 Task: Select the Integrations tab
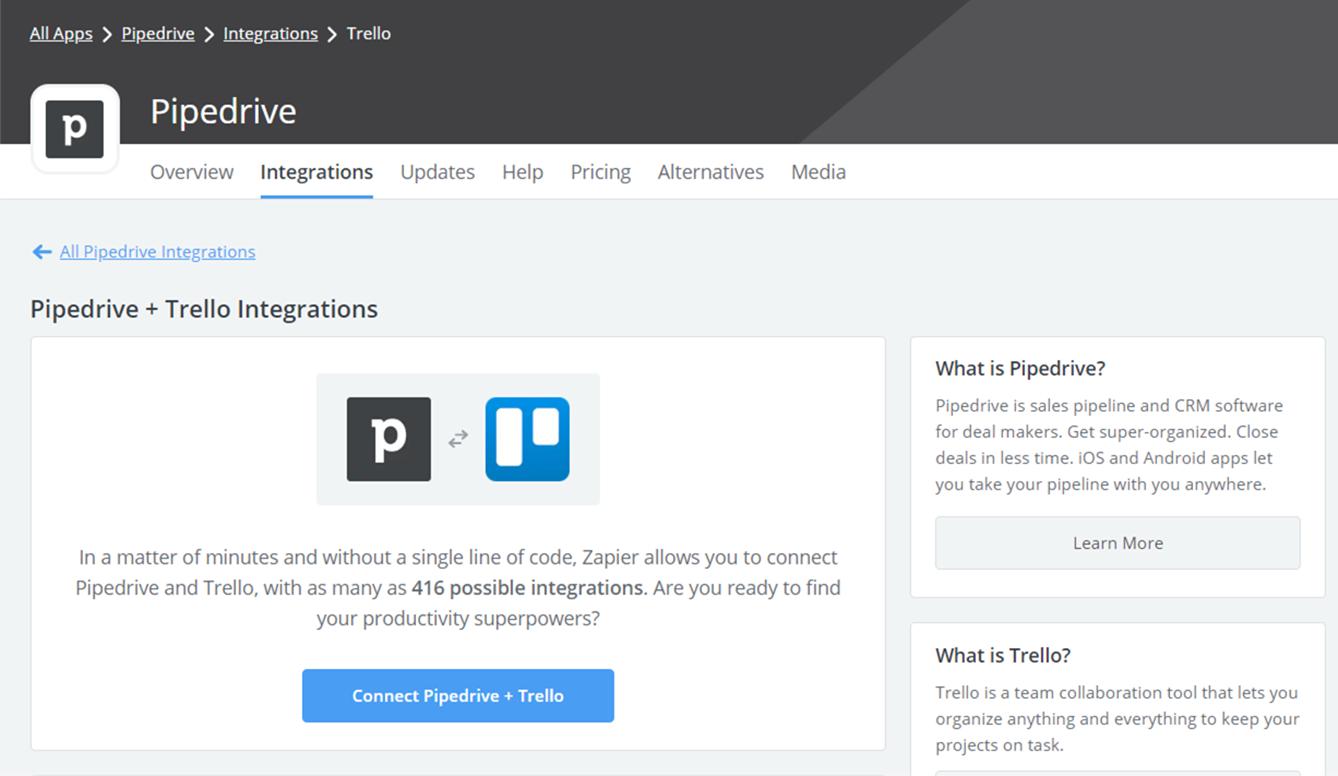pos(317,172)
